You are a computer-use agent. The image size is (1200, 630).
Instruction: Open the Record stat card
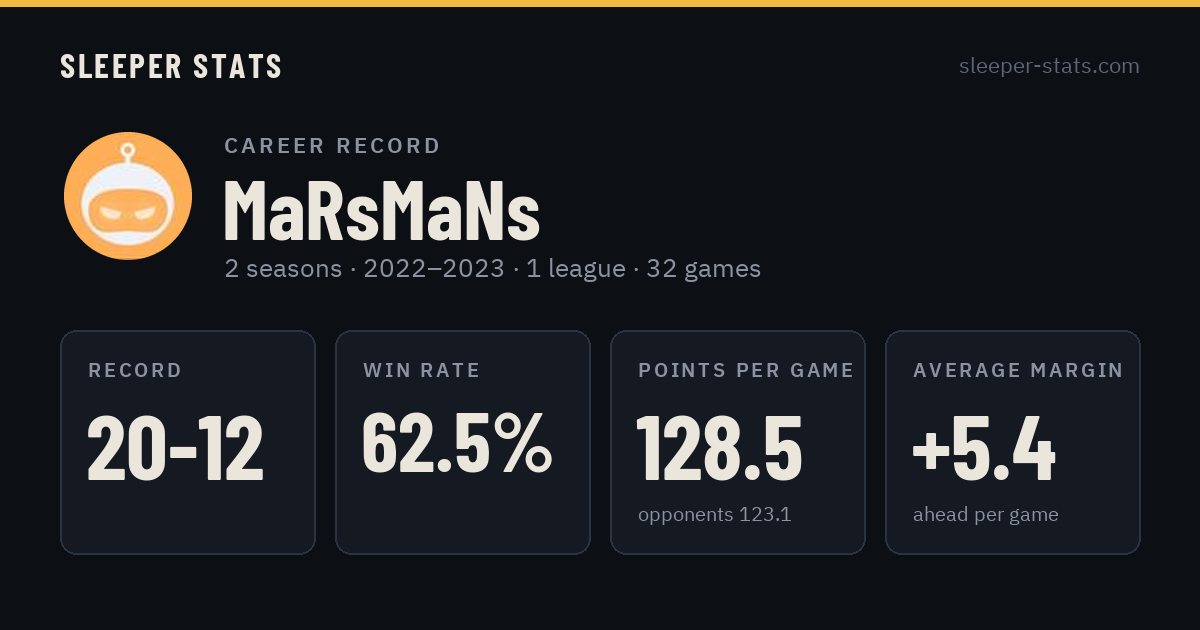(188, 442)
